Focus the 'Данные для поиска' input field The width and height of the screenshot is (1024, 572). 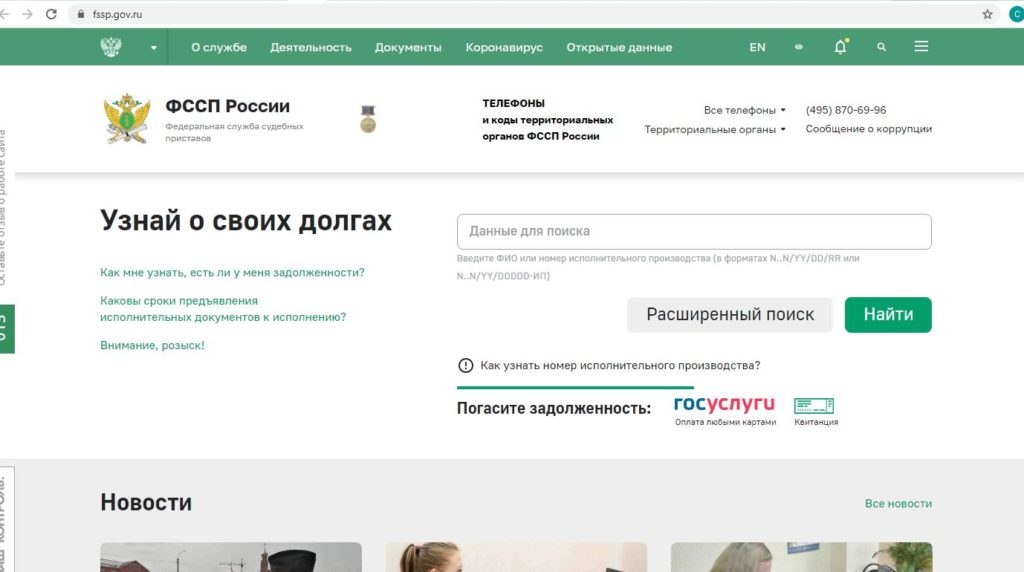tap(694, 231)
